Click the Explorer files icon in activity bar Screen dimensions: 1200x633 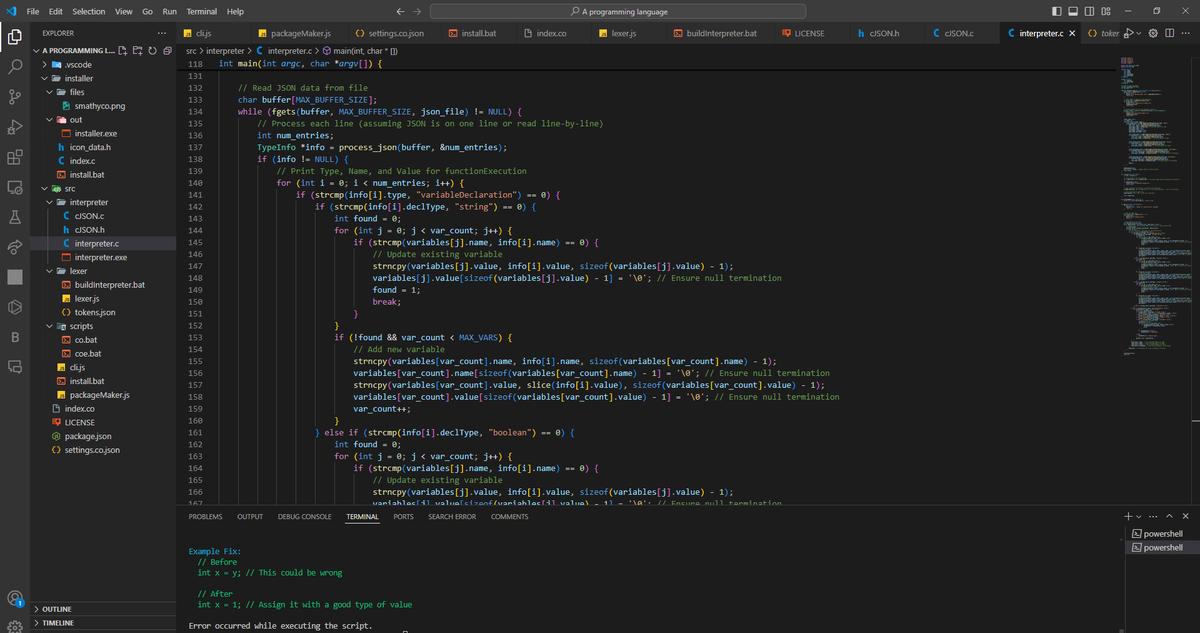pos(15,37)
